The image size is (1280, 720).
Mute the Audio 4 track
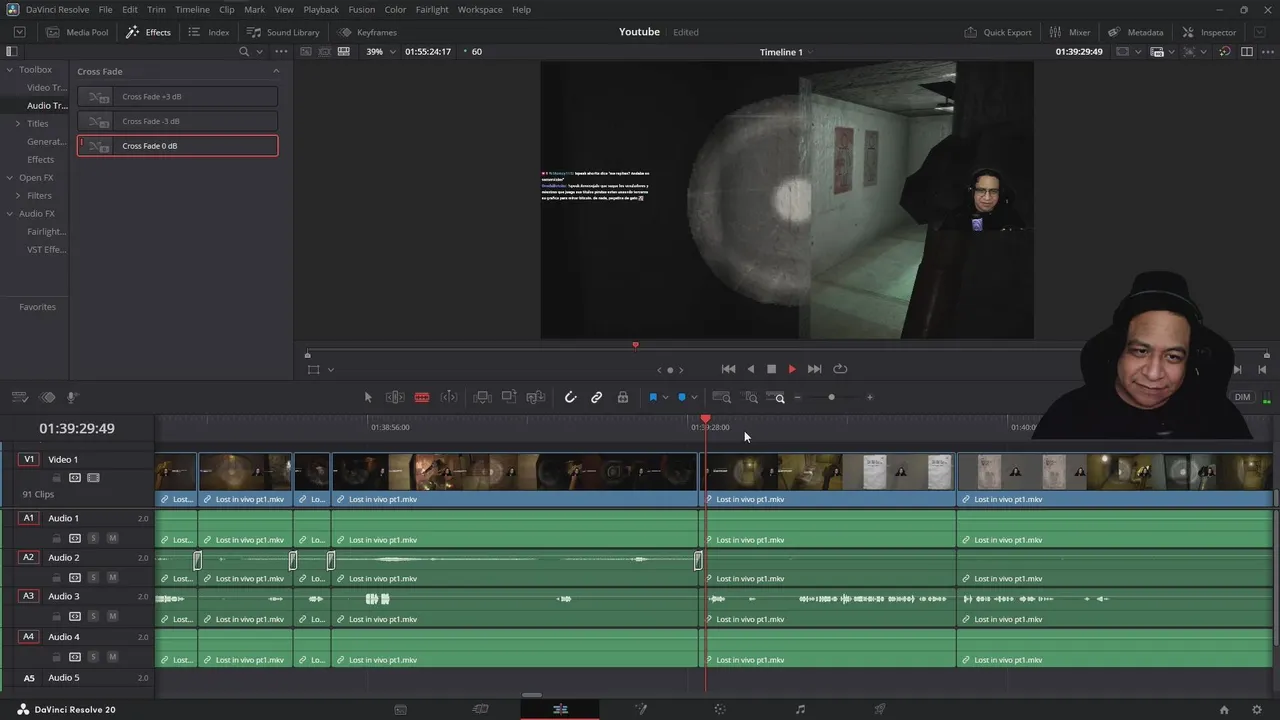[x=112, y=657]
